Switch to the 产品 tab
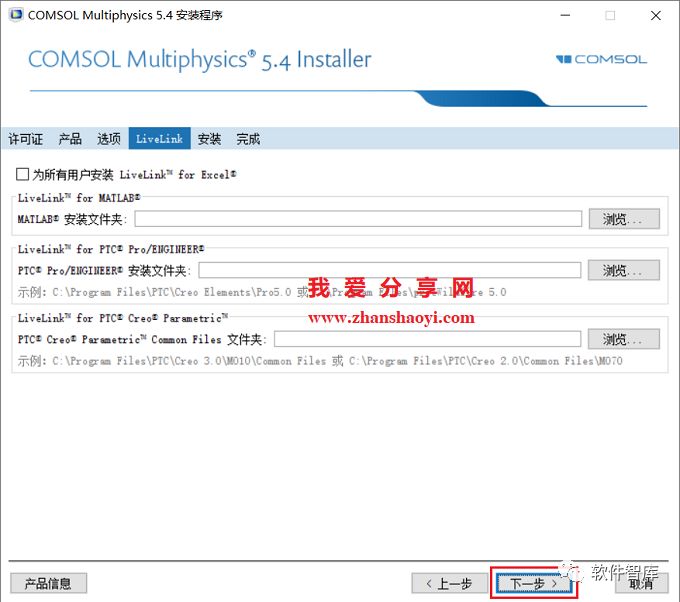This screenshot has height=602, width=680. pyautogui.click(x=70, y=139)
